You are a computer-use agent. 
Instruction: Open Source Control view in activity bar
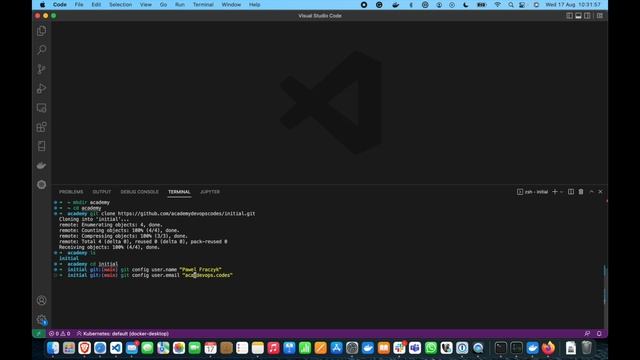click(x=41, y=69)
